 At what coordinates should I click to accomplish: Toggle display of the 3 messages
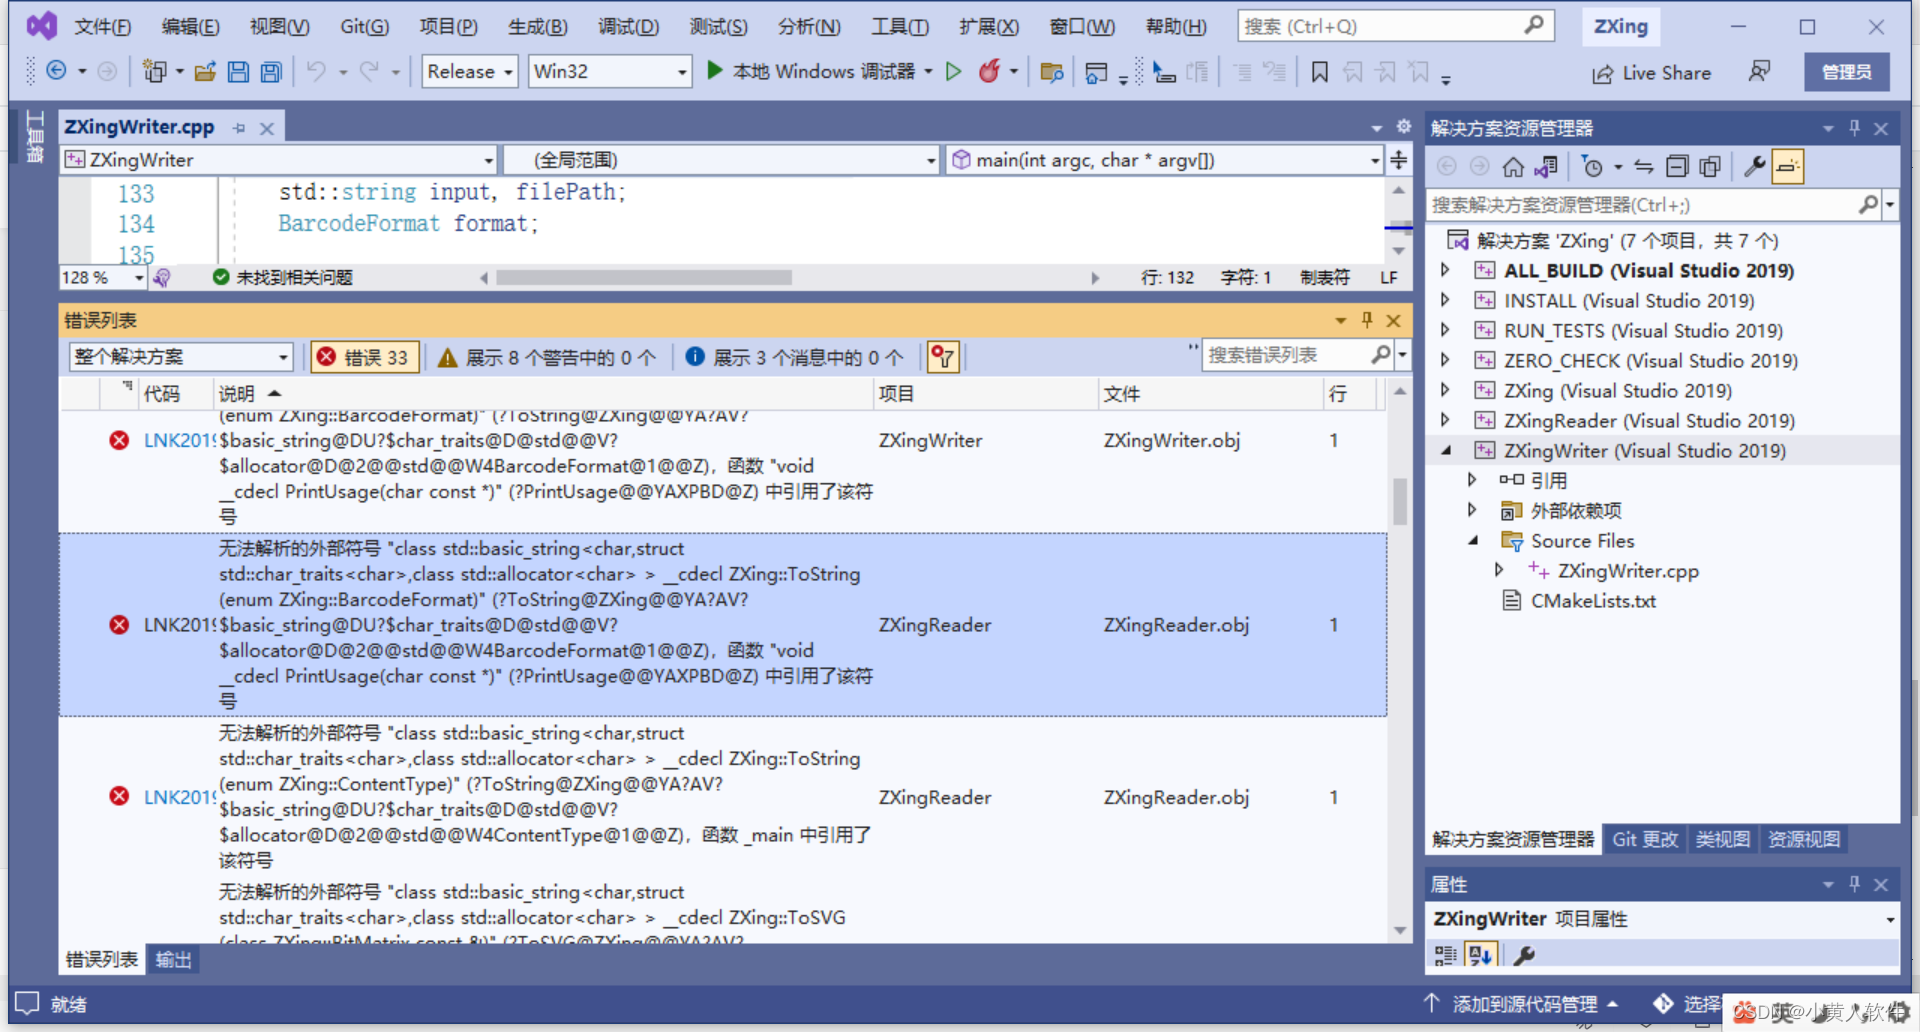point(795,356)
